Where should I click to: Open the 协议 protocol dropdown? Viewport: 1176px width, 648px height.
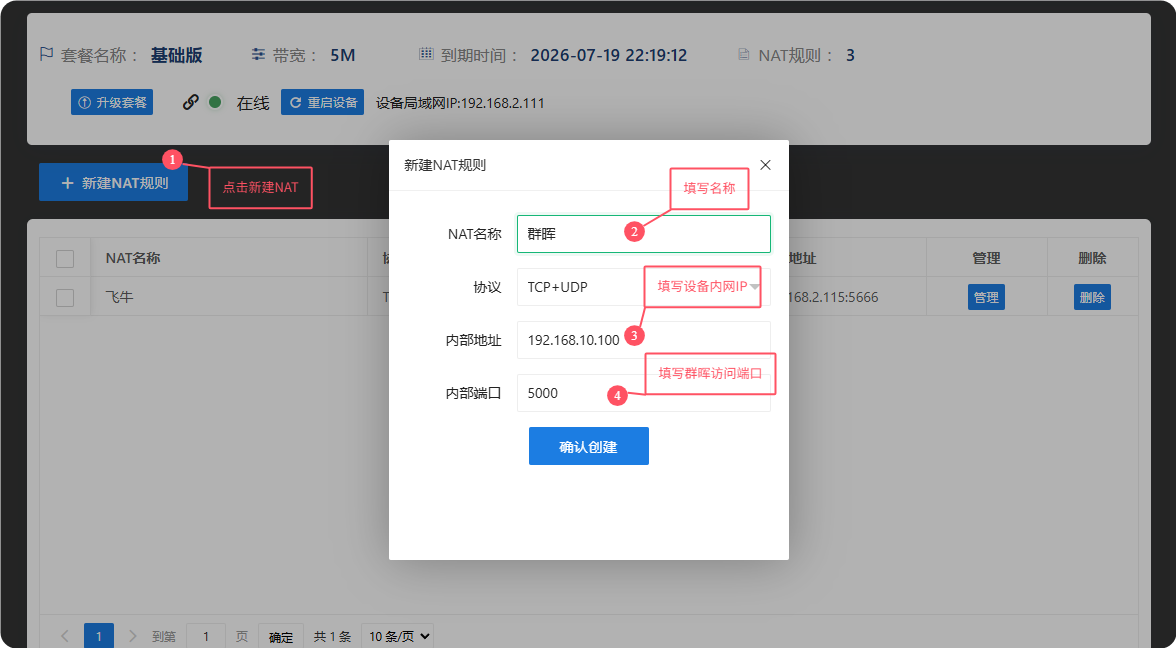(x=644, y=287)
